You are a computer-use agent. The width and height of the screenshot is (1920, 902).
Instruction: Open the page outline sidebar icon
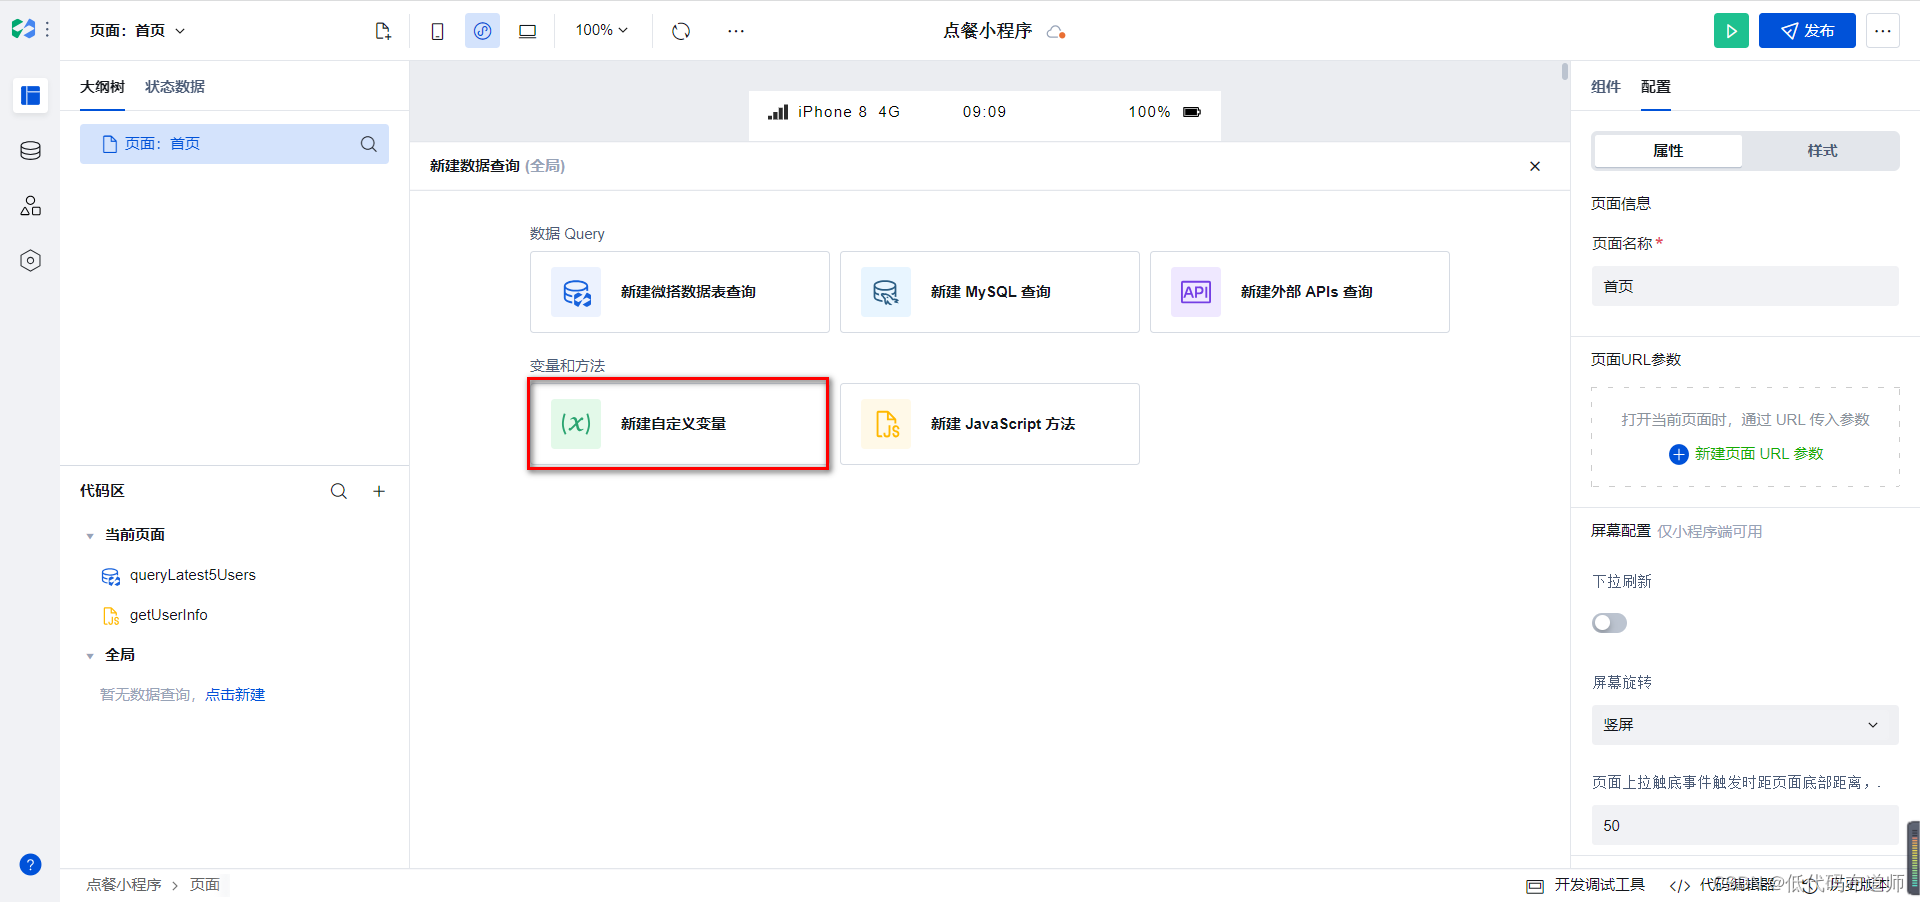tap(30, 95)
